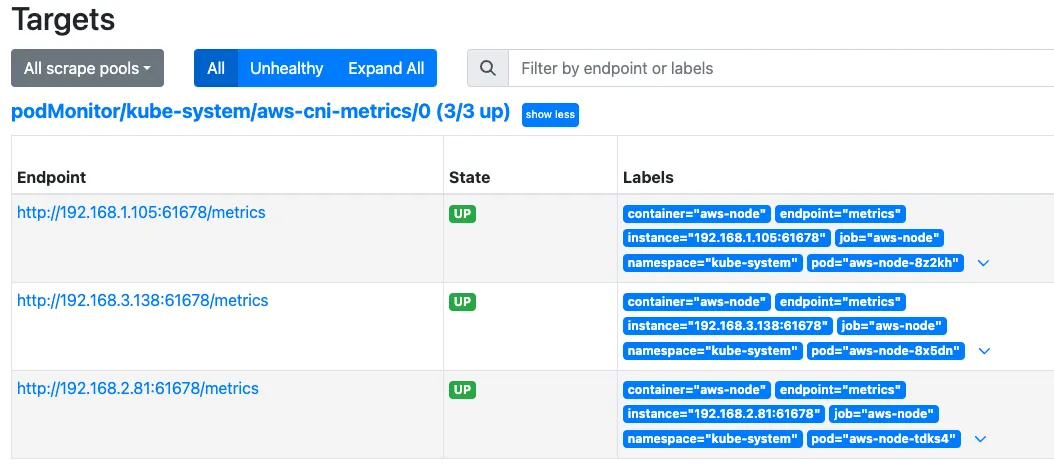Show only Unhealthy targets
1054x464 pixels.
coord(286,68)
